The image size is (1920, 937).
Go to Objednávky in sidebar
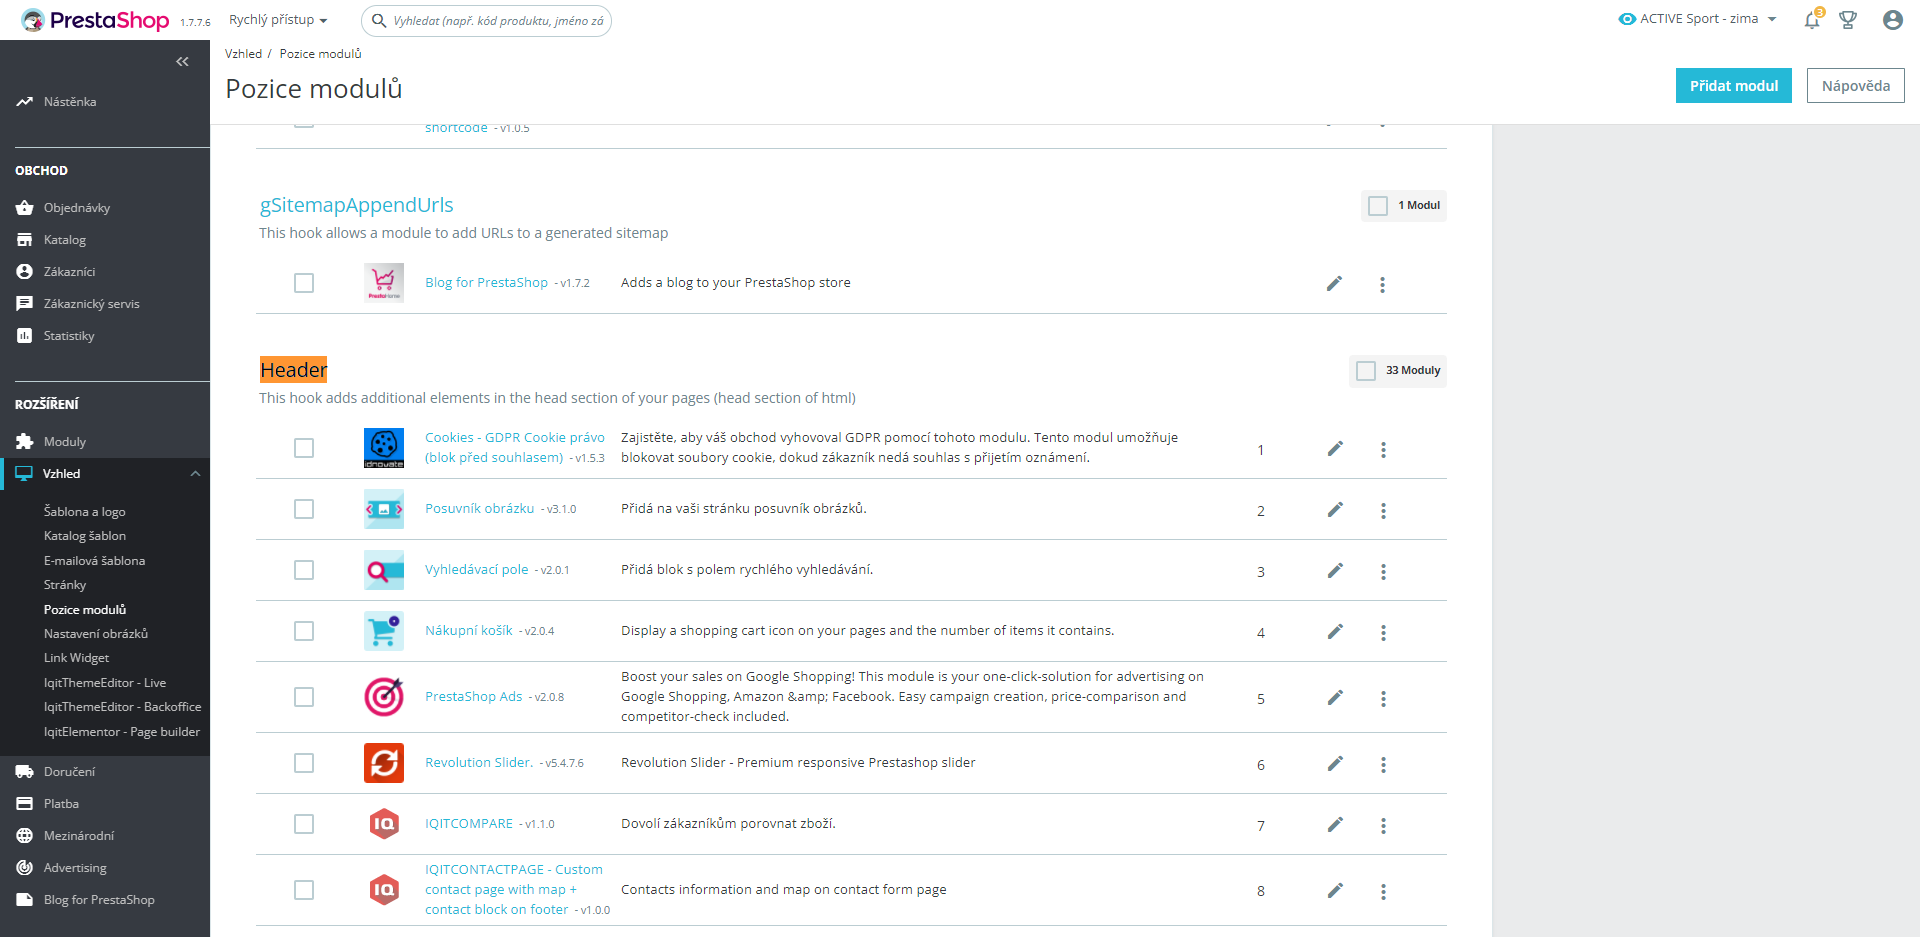[x=77, y=208]
